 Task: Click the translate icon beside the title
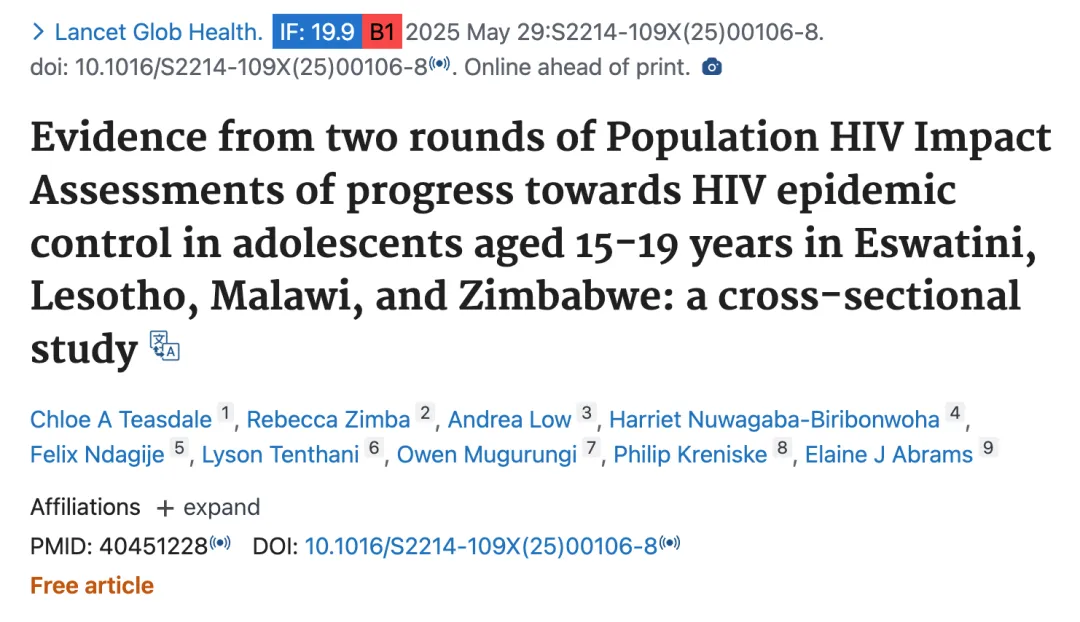click(x=165, y=346)
